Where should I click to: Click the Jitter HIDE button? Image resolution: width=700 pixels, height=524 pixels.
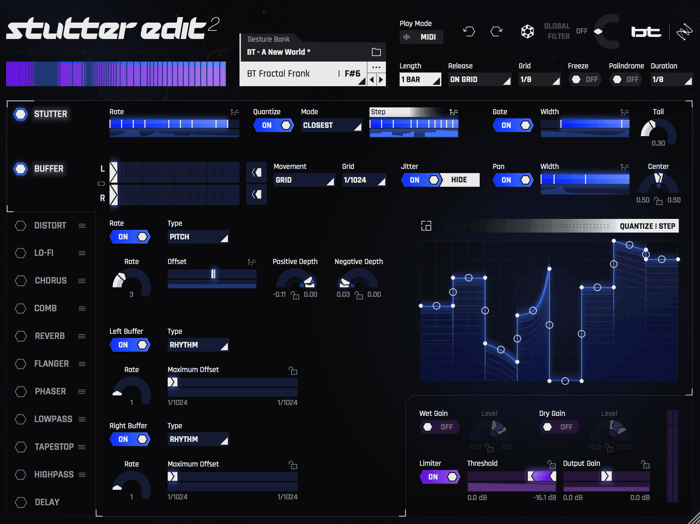pyautogui.click(x=459, y=180)
